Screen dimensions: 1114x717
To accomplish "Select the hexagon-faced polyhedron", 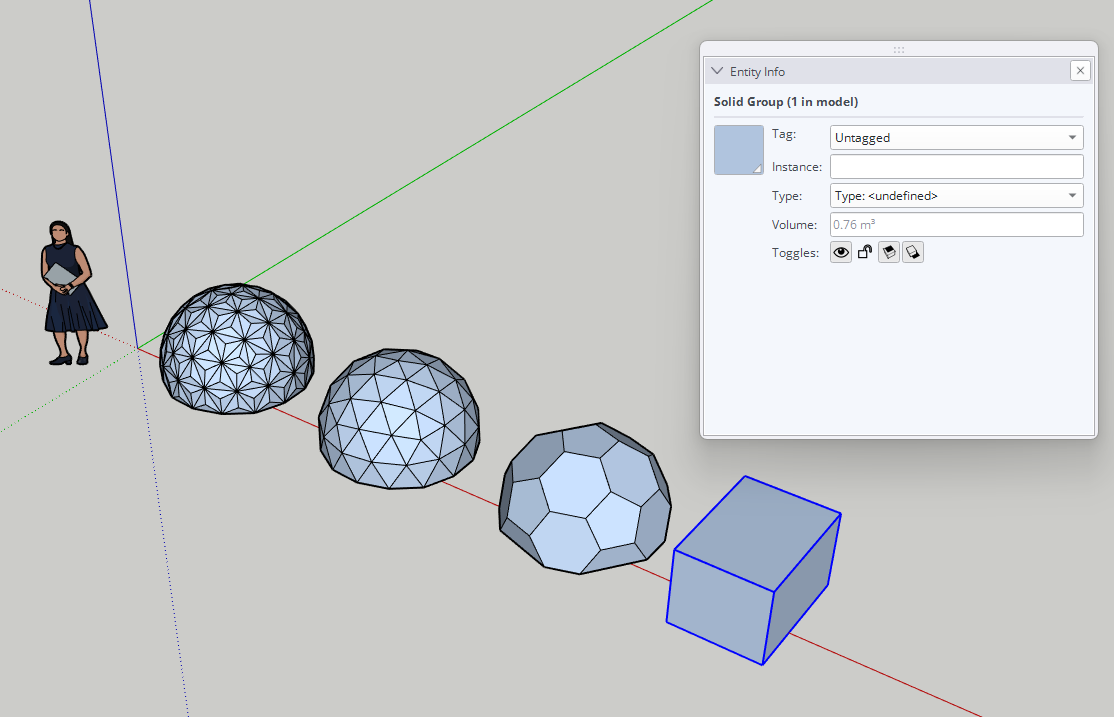I will [585, 498].
